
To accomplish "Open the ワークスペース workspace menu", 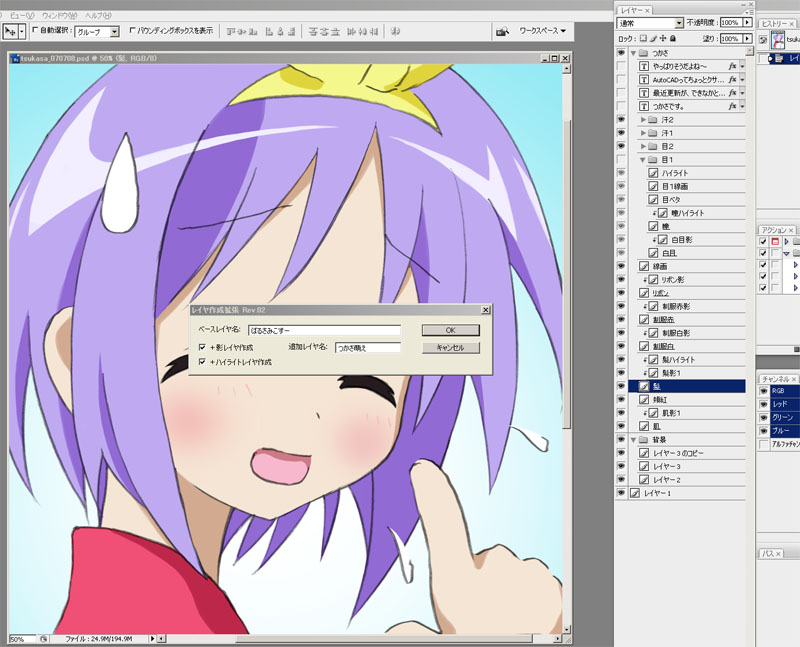I will point(542,31).
